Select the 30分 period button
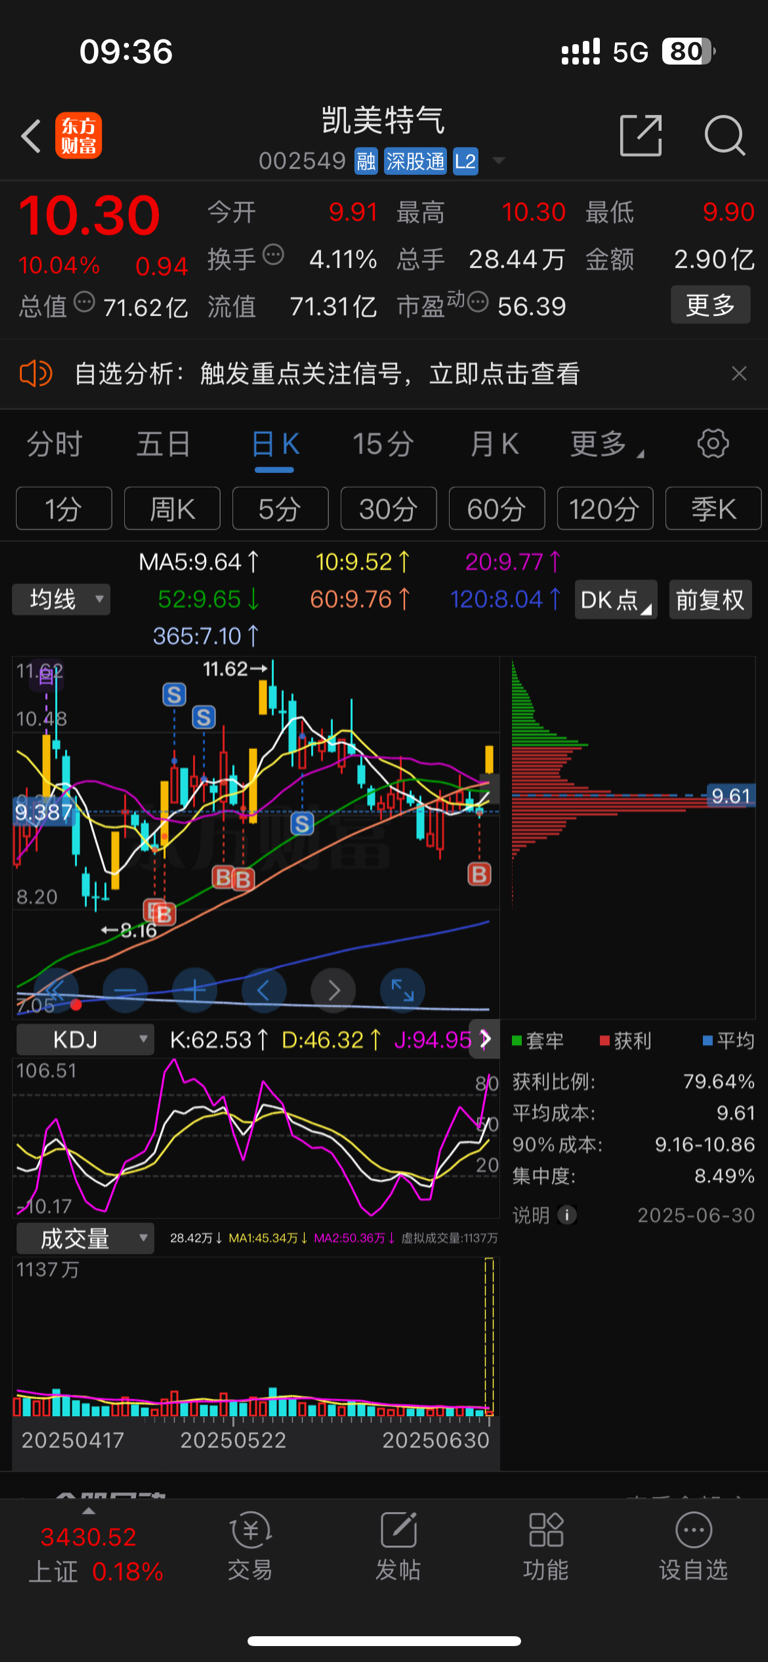 click(388, 508)
